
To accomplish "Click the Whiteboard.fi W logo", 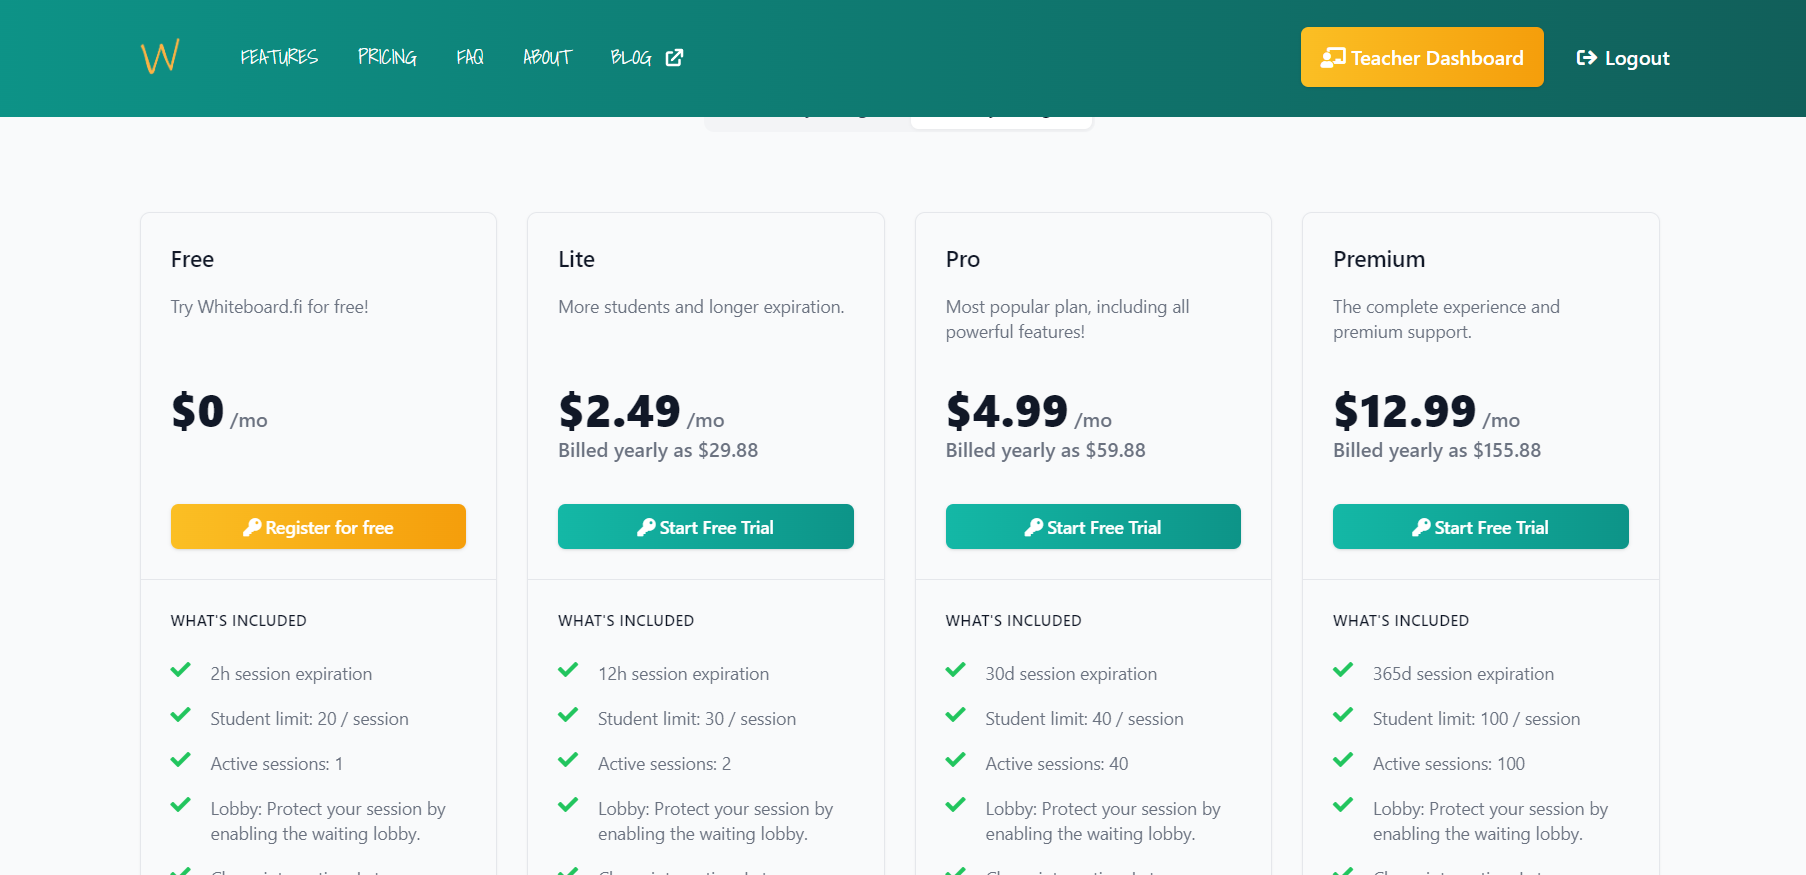I will point(160,57).
